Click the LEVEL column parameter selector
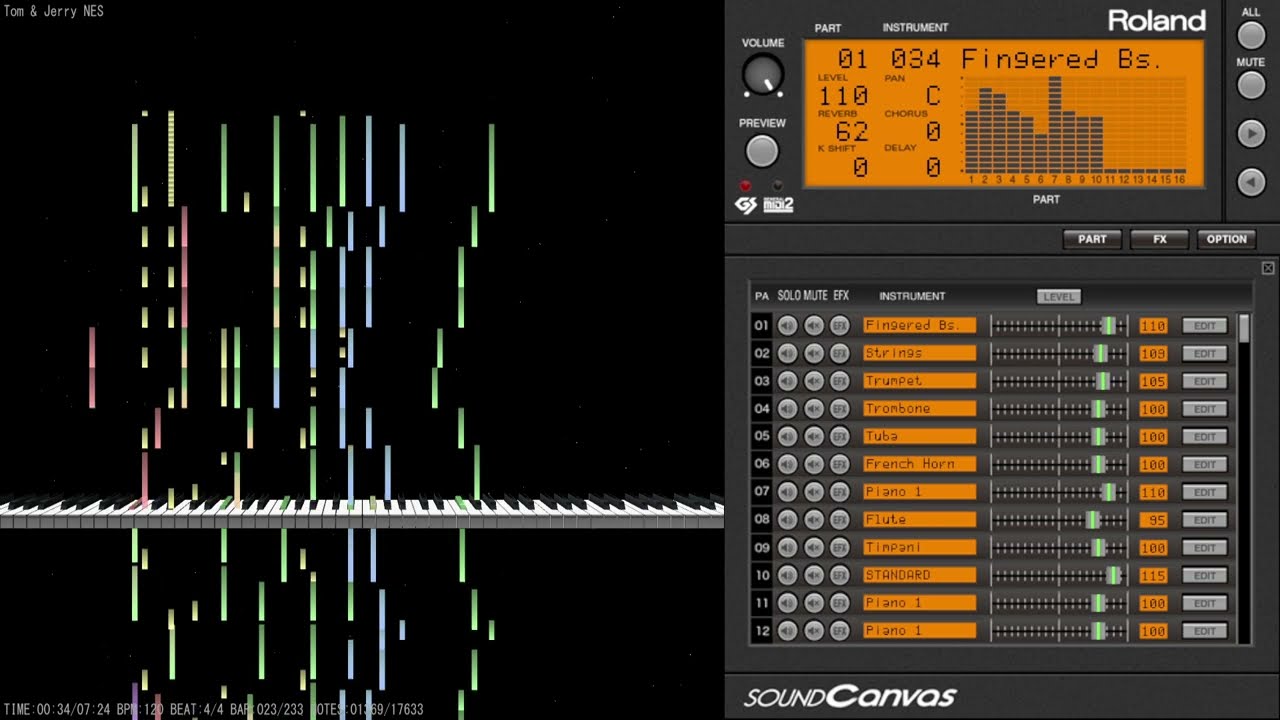The height and width of the screenshot is (720, 1280). (1058, 296)
